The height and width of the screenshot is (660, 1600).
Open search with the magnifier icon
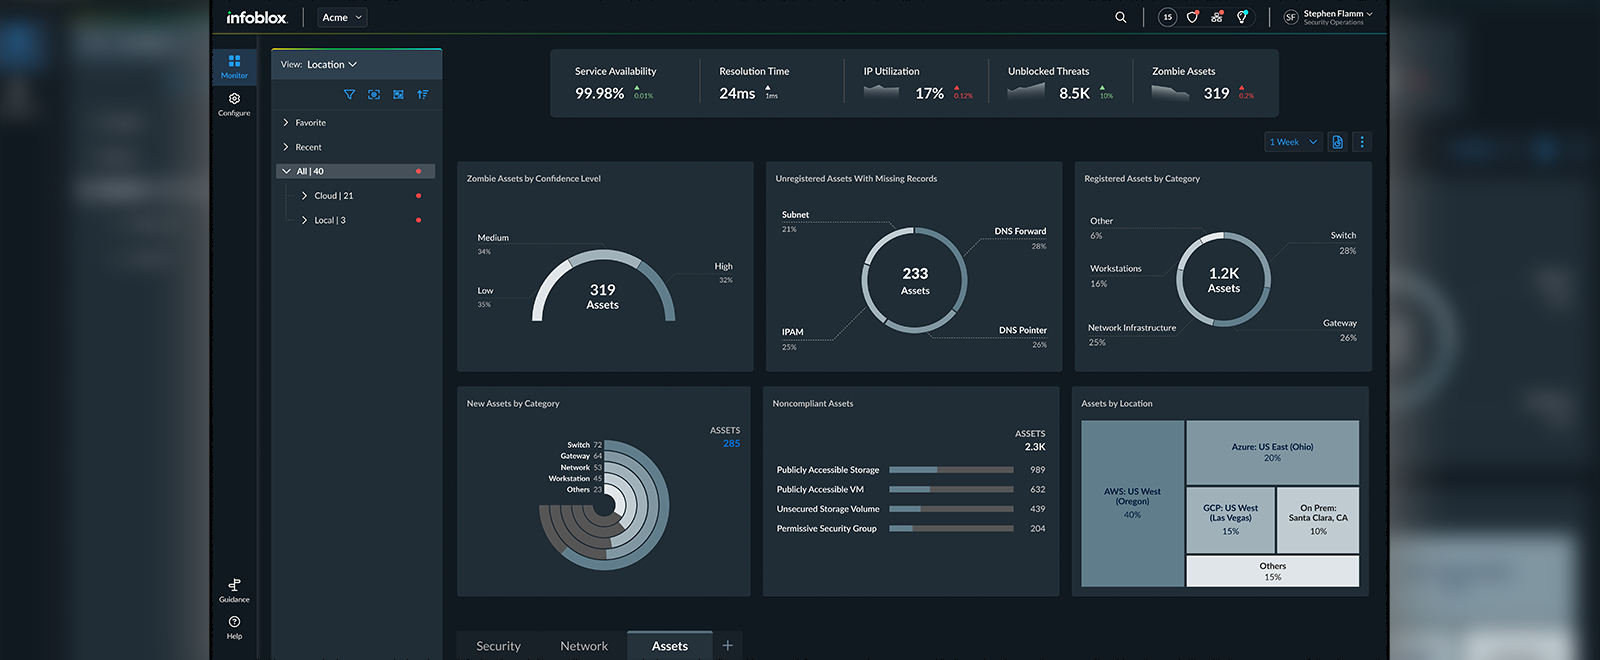pyautogui.click(x=1121, y=17)
